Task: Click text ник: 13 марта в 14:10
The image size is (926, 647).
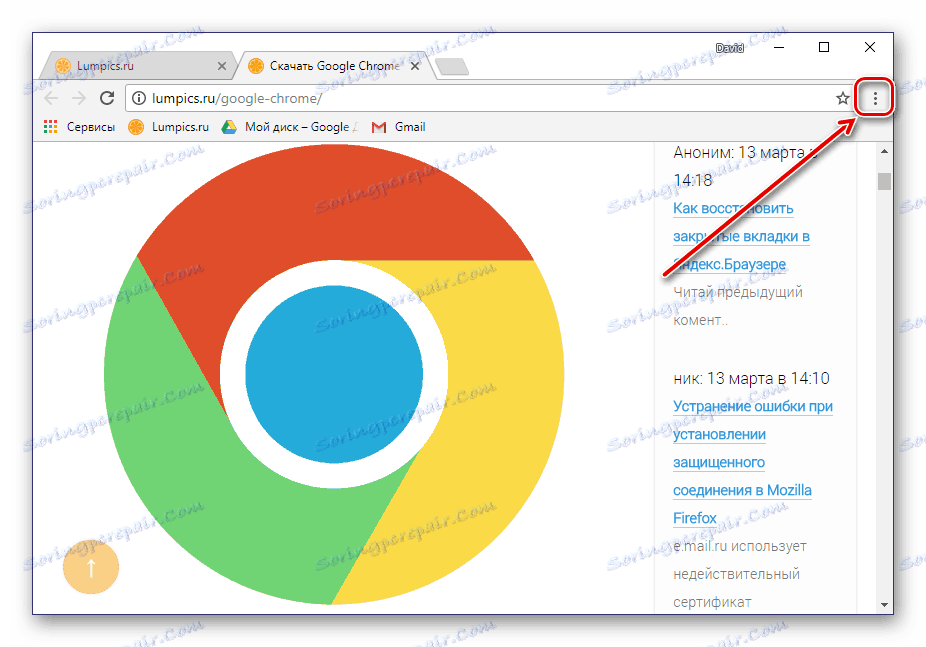Action: pyautogui.click(x=751, y=378)
